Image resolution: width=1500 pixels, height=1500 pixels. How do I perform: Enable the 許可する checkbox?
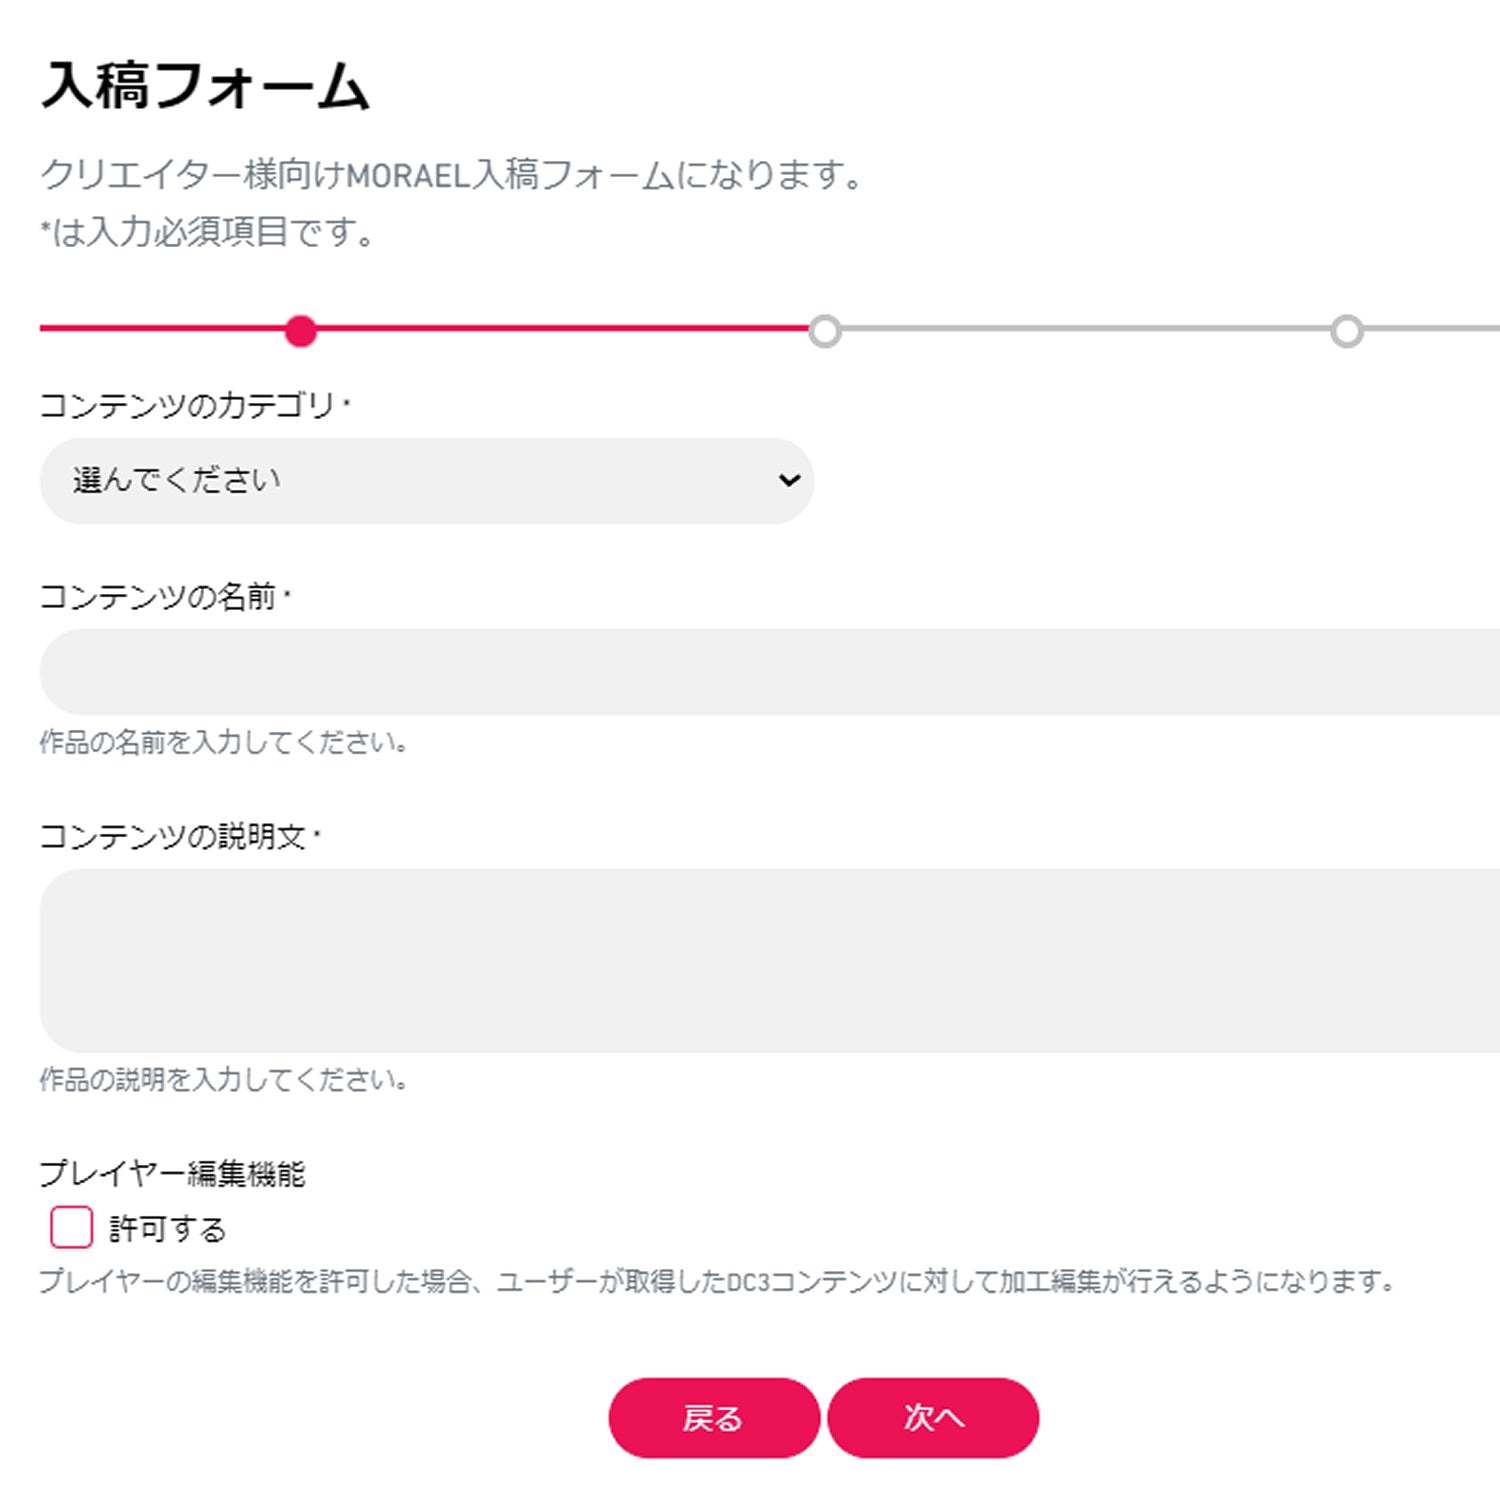[71, 1227]
